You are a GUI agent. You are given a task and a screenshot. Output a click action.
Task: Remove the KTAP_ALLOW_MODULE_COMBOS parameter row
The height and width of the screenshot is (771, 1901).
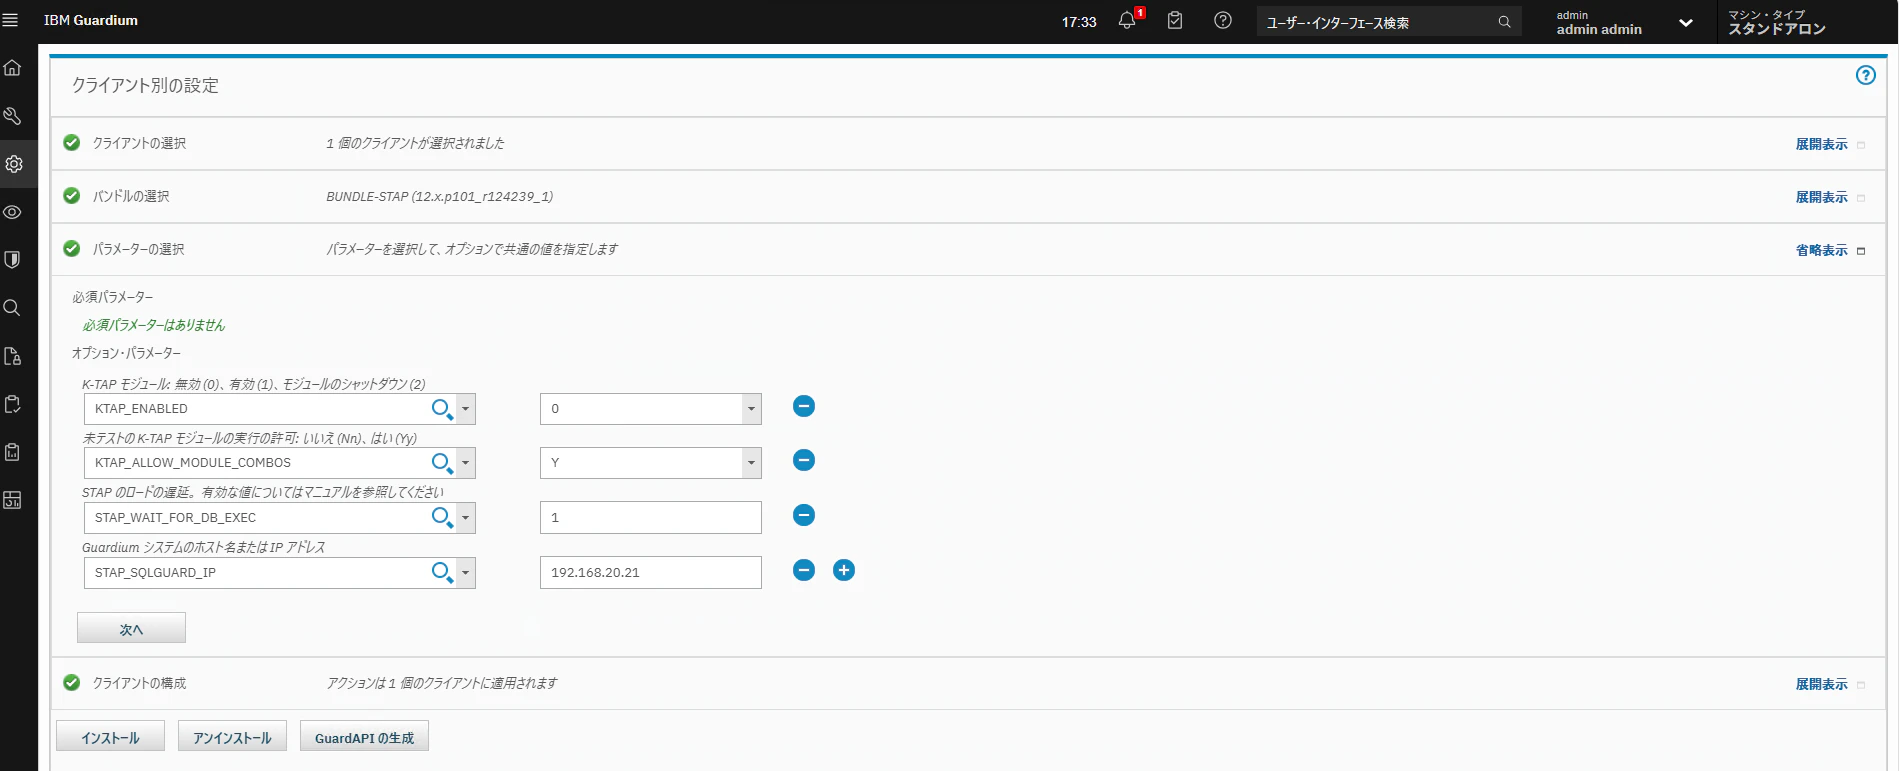click(804, 460)
